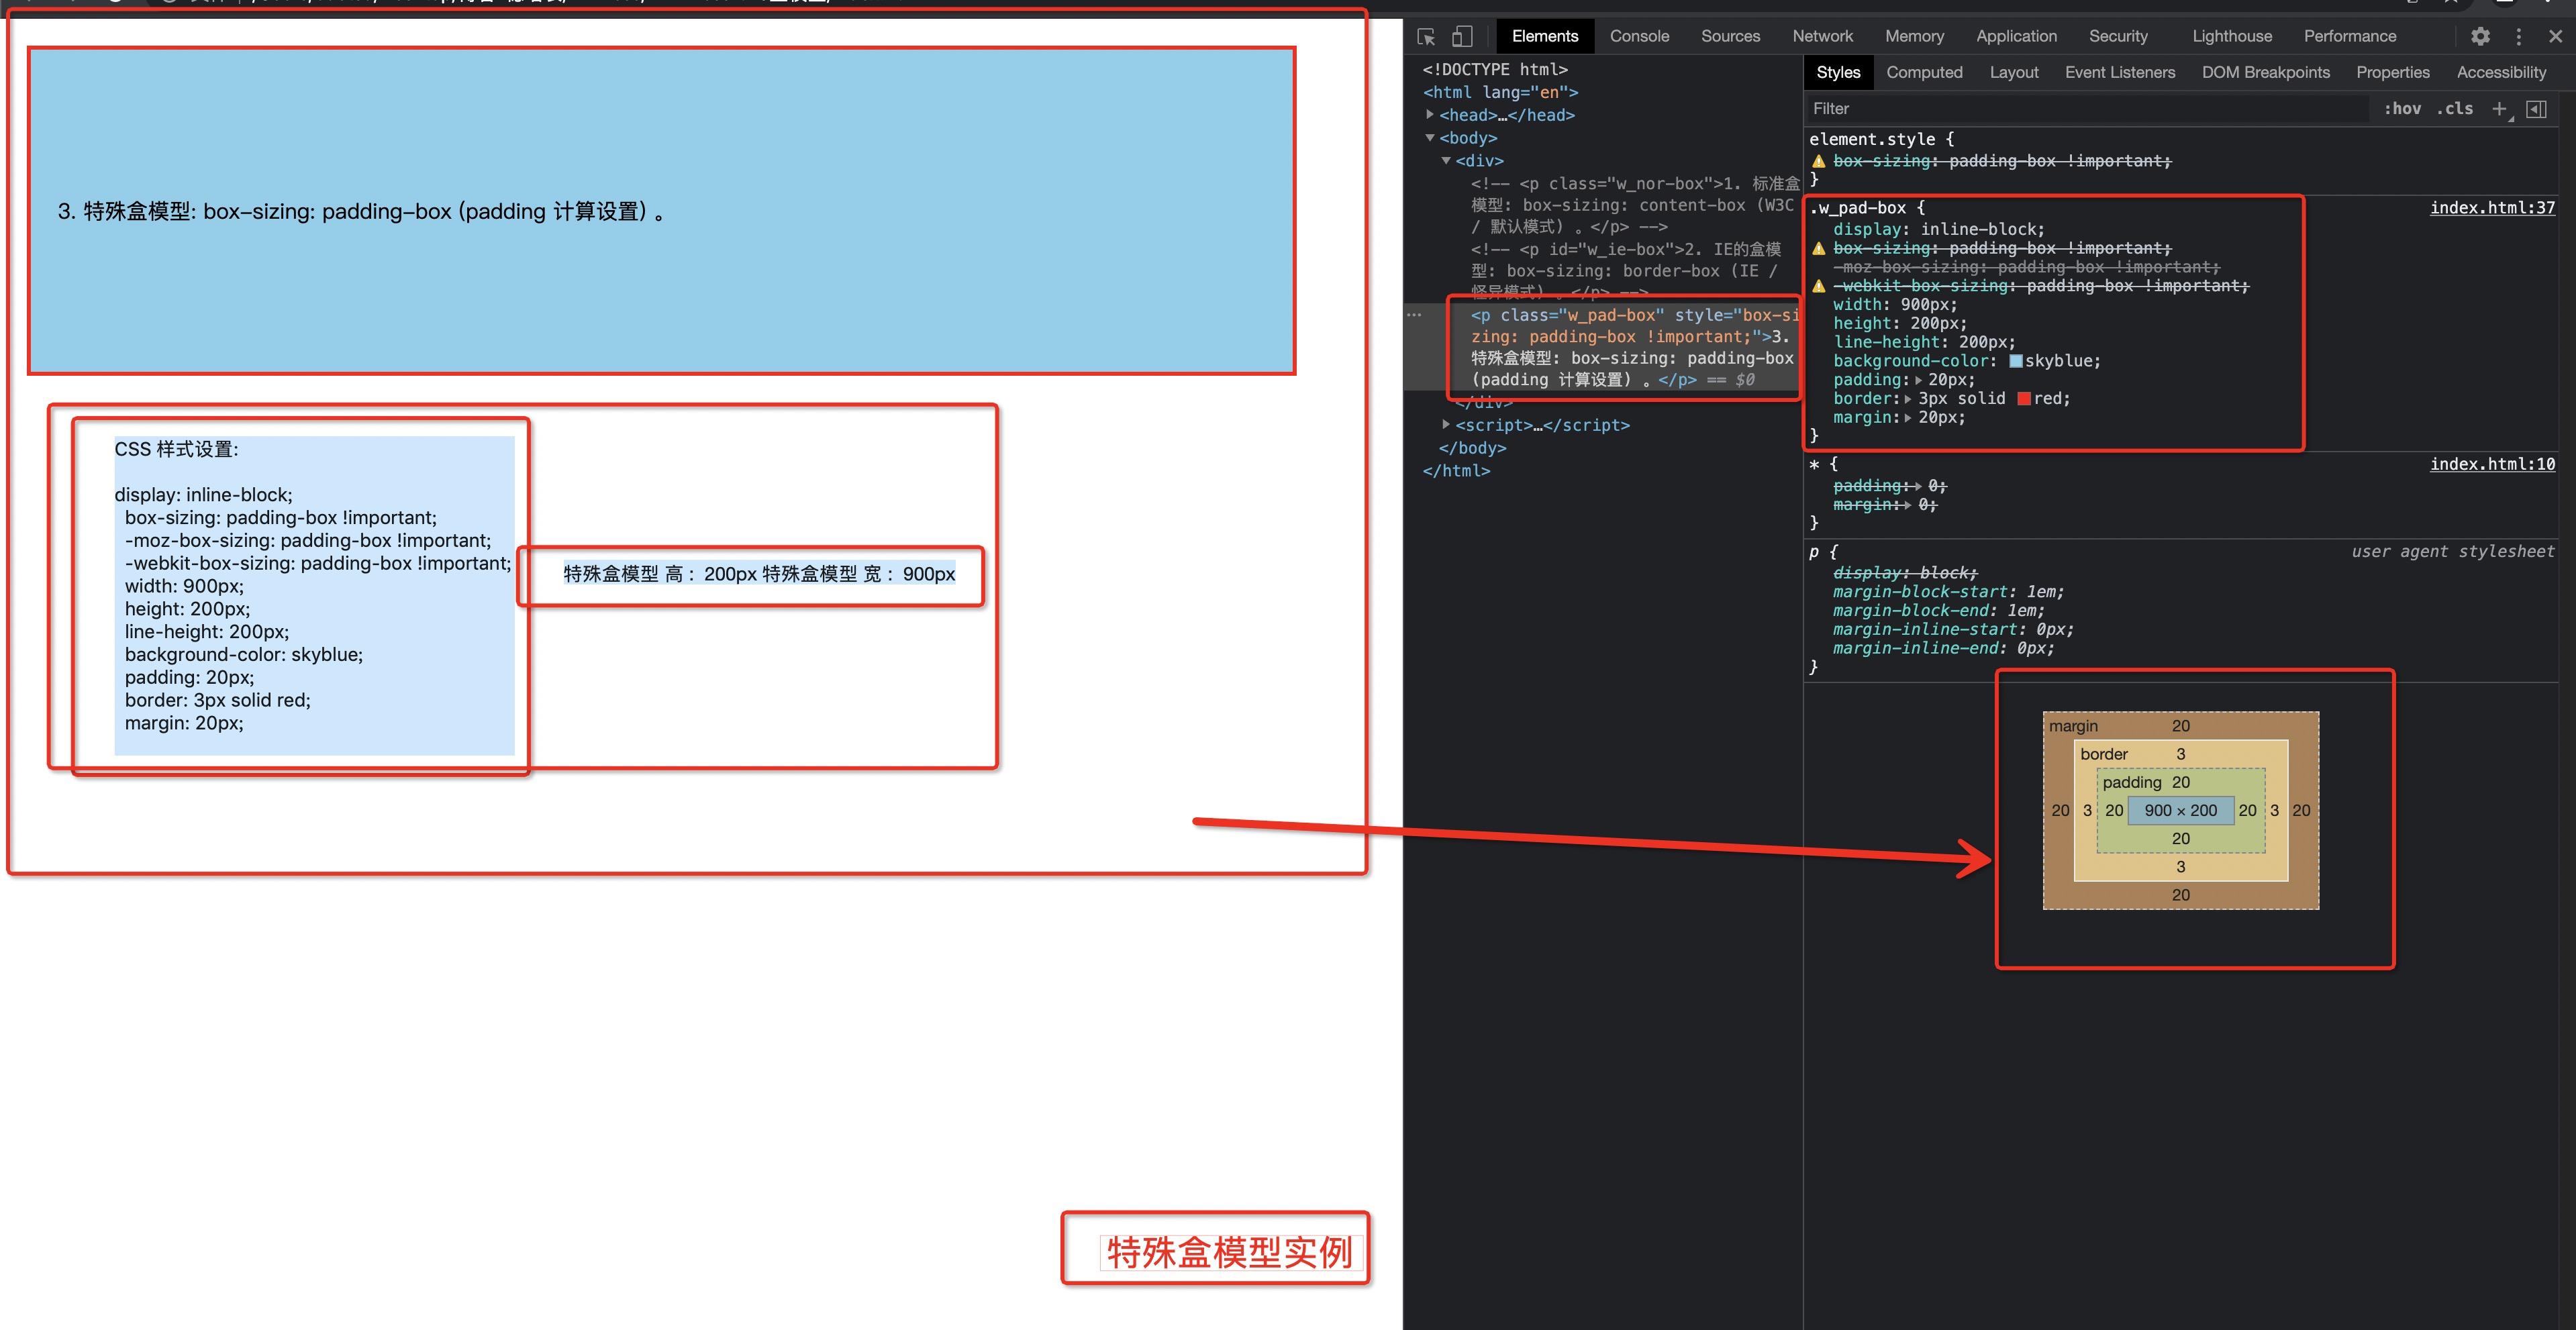Click the ellipsis beside the selected p node

tap(1414, 315)
